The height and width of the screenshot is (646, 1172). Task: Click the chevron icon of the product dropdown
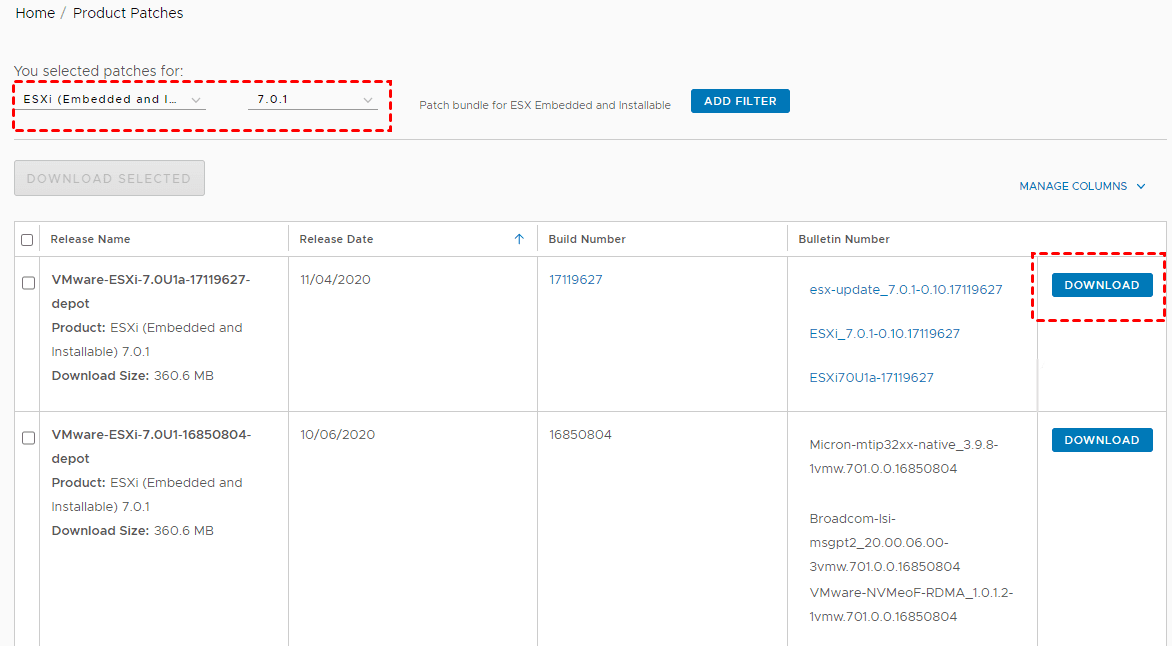[x=196, y=99]
